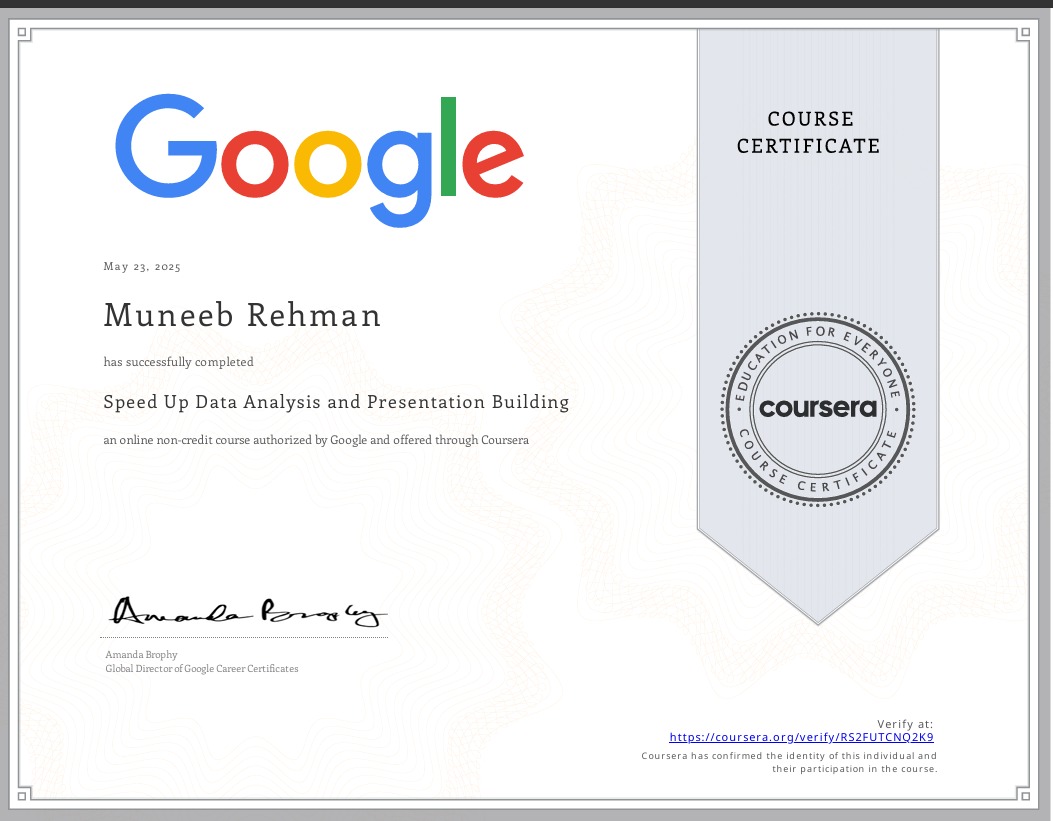Screen dimensions: 1053x821
Task: Click the 'Verify at:' label
Action: (905, 724)
